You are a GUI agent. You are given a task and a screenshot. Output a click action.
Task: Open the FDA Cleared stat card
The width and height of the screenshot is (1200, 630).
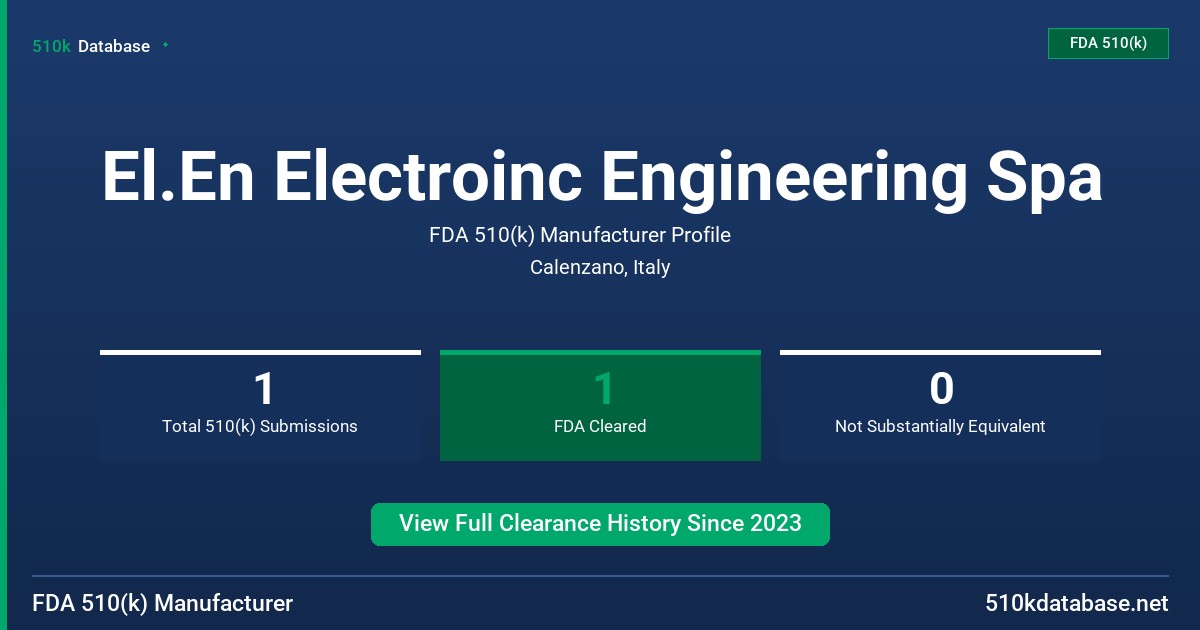[x=600, y=406]
